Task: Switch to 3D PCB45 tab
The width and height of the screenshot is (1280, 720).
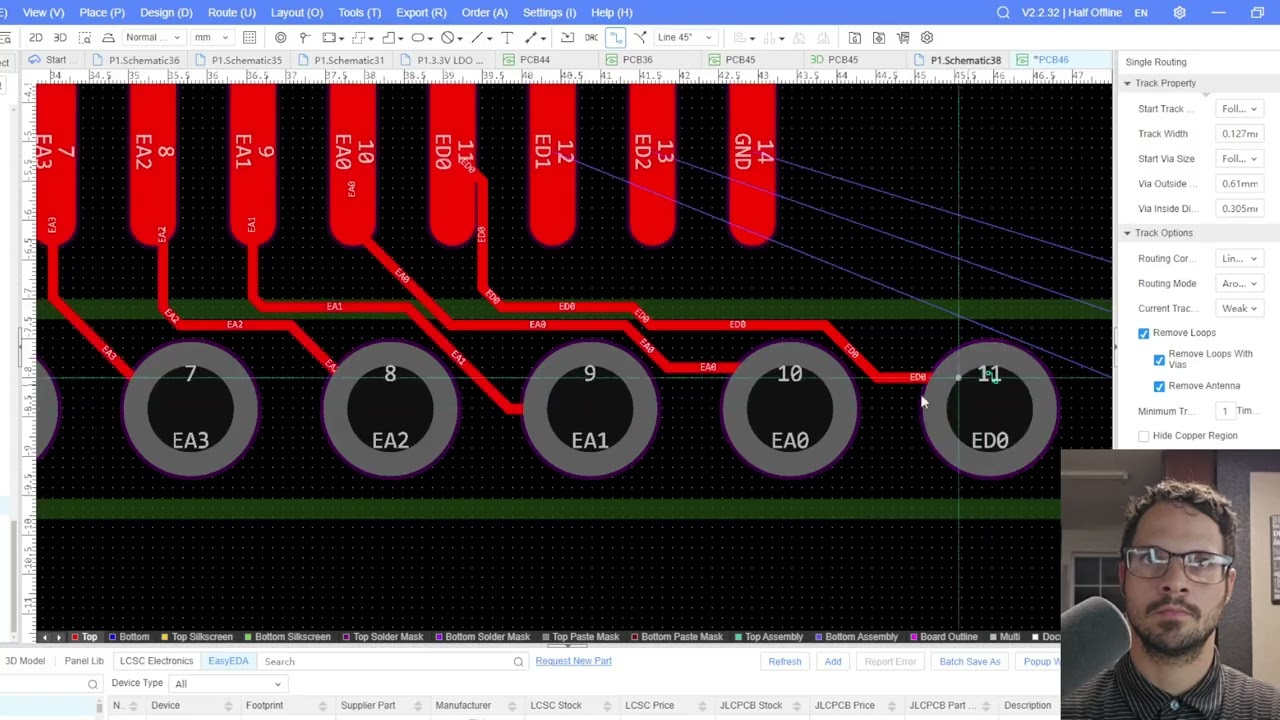Action: 835,60
